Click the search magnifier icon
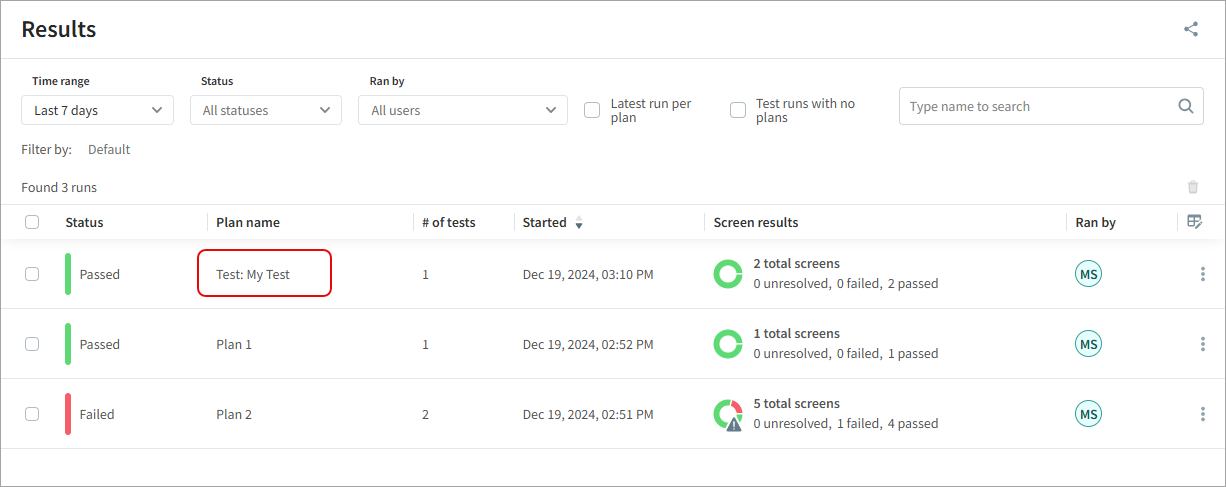The image size is (1226, 487). [1185, 106]
